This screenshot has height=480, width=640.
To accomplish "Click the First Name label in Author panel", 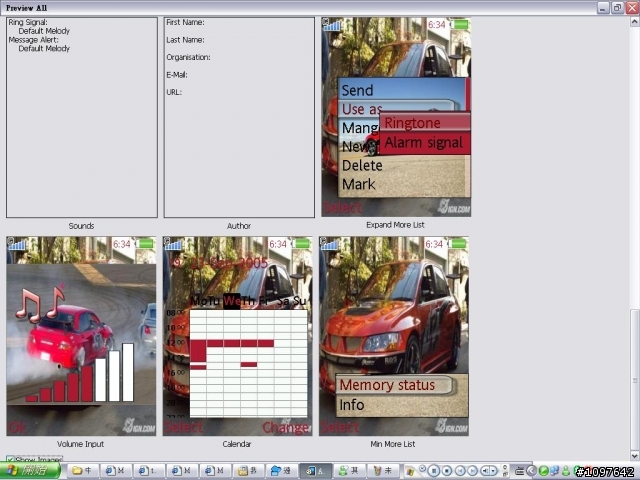I will [x=185, y=22].
